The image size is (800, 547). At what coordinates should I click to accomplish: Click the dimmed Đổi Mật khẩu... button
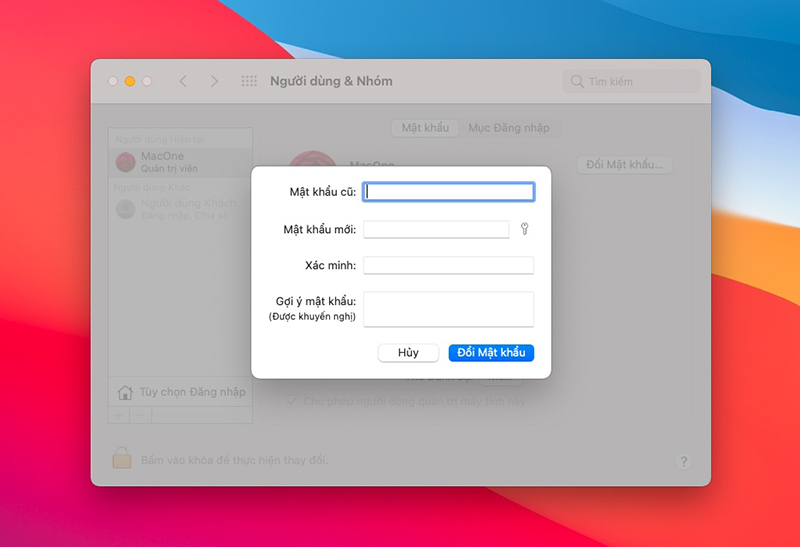624,165
